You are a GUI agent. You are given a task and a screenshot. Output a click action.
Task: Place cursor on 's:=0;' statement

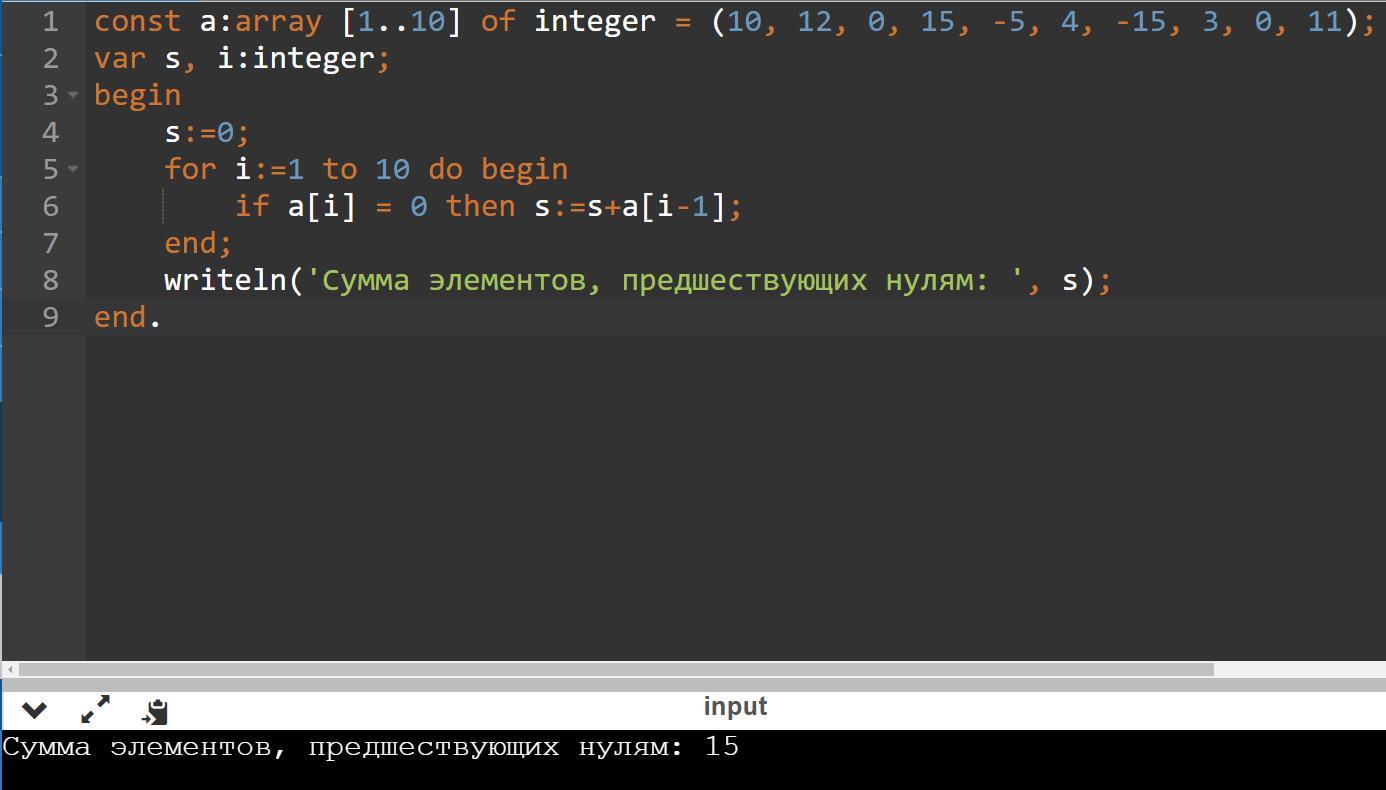click(207, 132)
